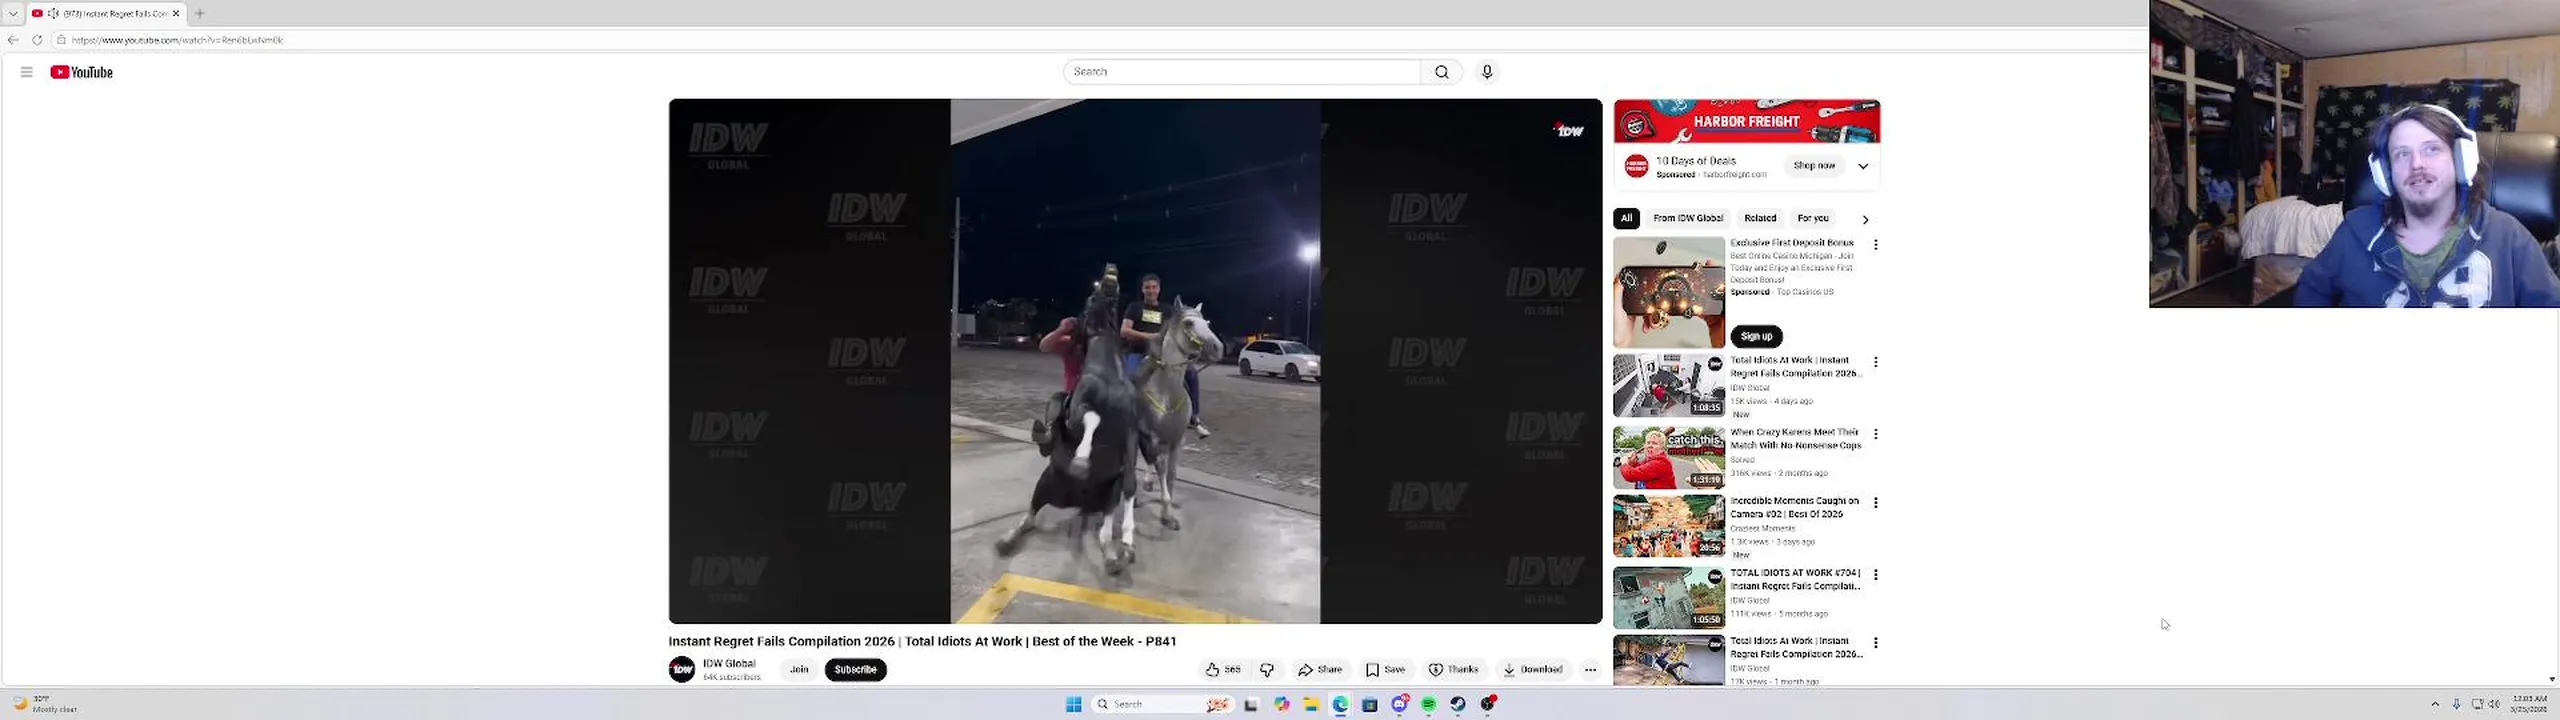This screenshot has width=2560, height=720.
Task: Open the Crazy Karens video thumbnail
Action: click(1669, 457)
